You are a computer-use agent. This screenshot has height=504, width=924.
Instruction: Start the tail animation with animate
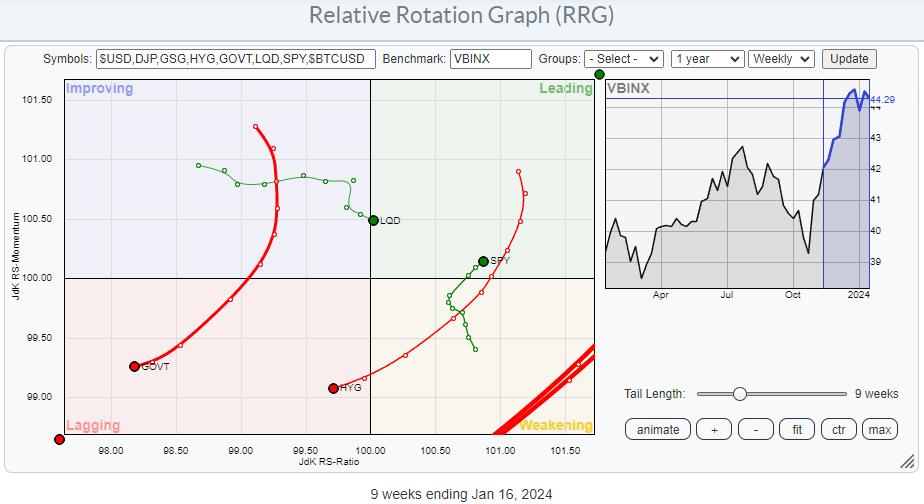pyautogui.click(x=657, y=429)
